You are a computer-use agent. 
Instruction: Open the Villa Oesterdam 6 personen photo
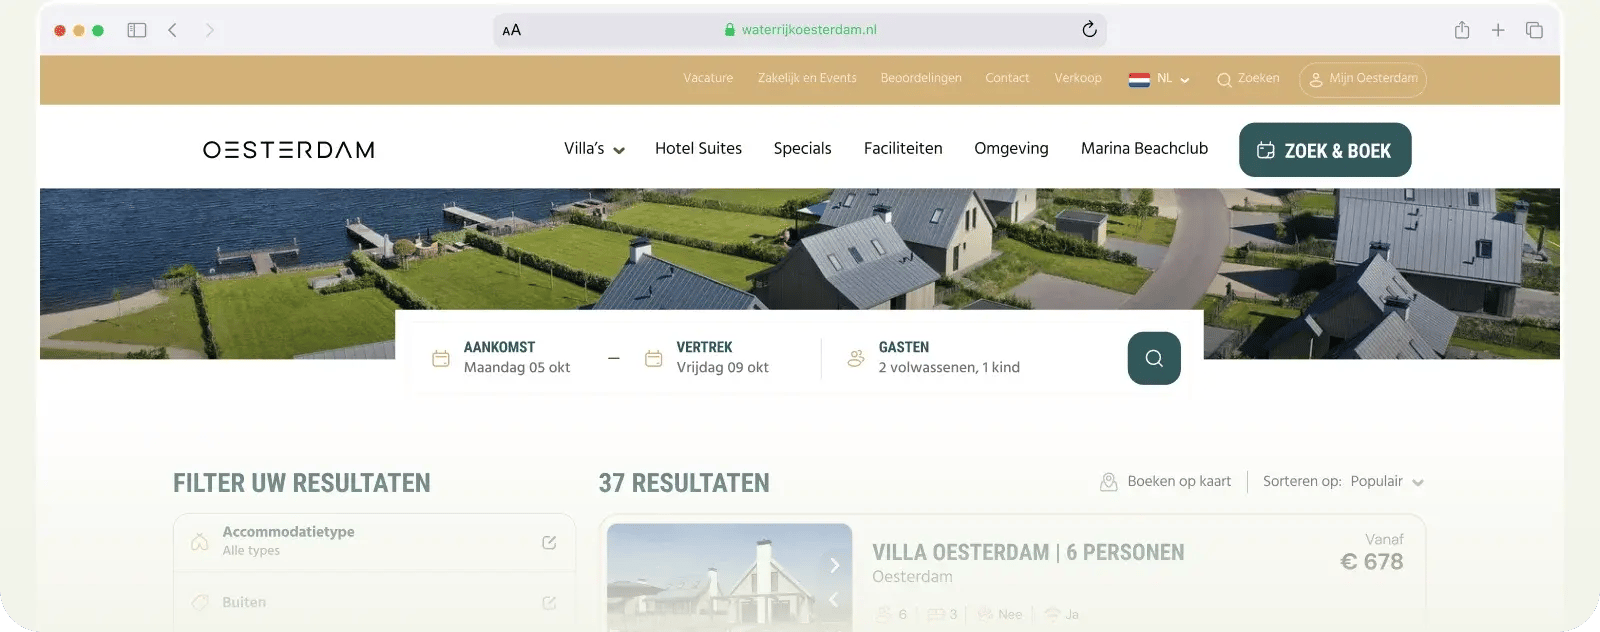pos(729,577)
